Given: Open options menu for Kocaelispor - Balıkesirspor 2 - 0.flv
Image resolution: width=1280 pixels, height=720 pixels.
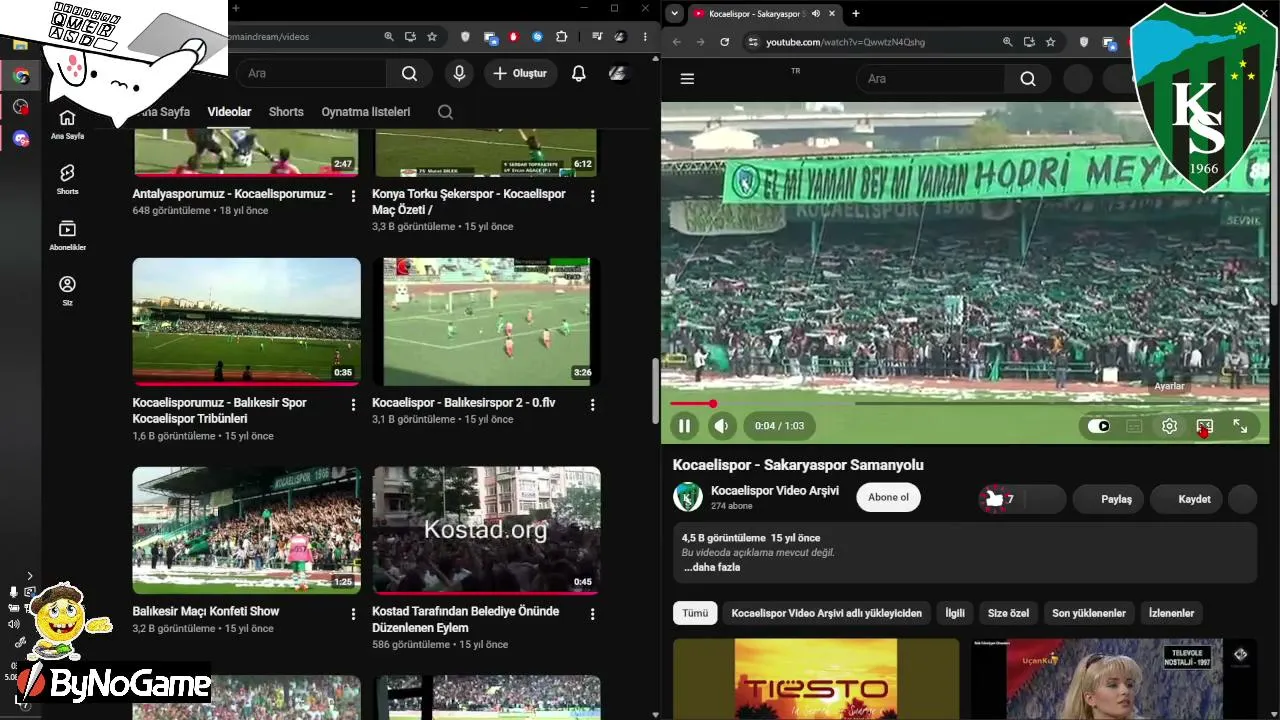Looking at the screenshot, I should coord(593,405).
